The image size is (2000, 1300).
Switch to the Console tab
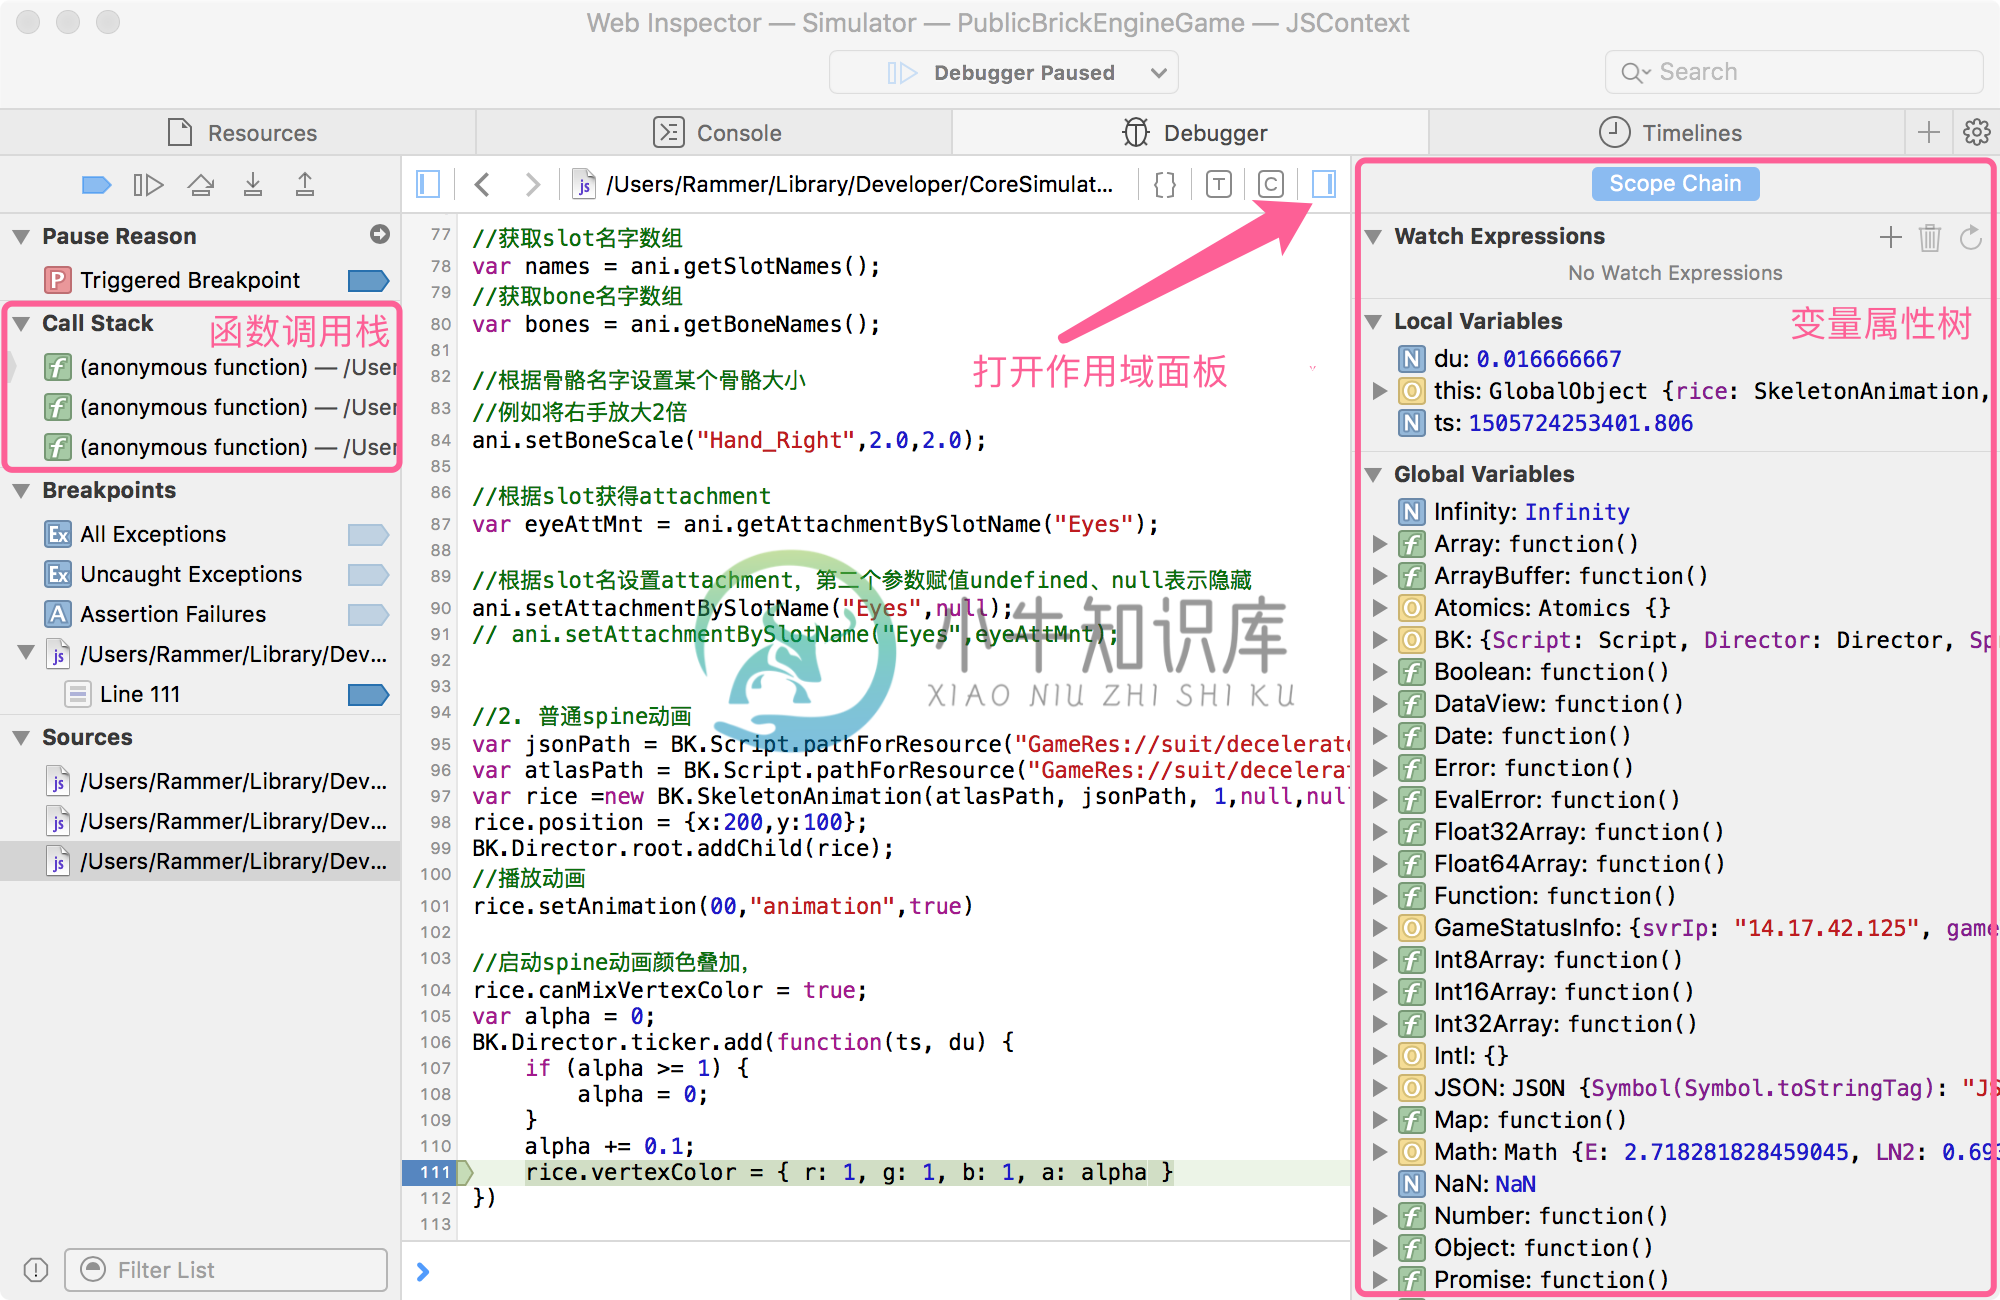click(714, 132)
